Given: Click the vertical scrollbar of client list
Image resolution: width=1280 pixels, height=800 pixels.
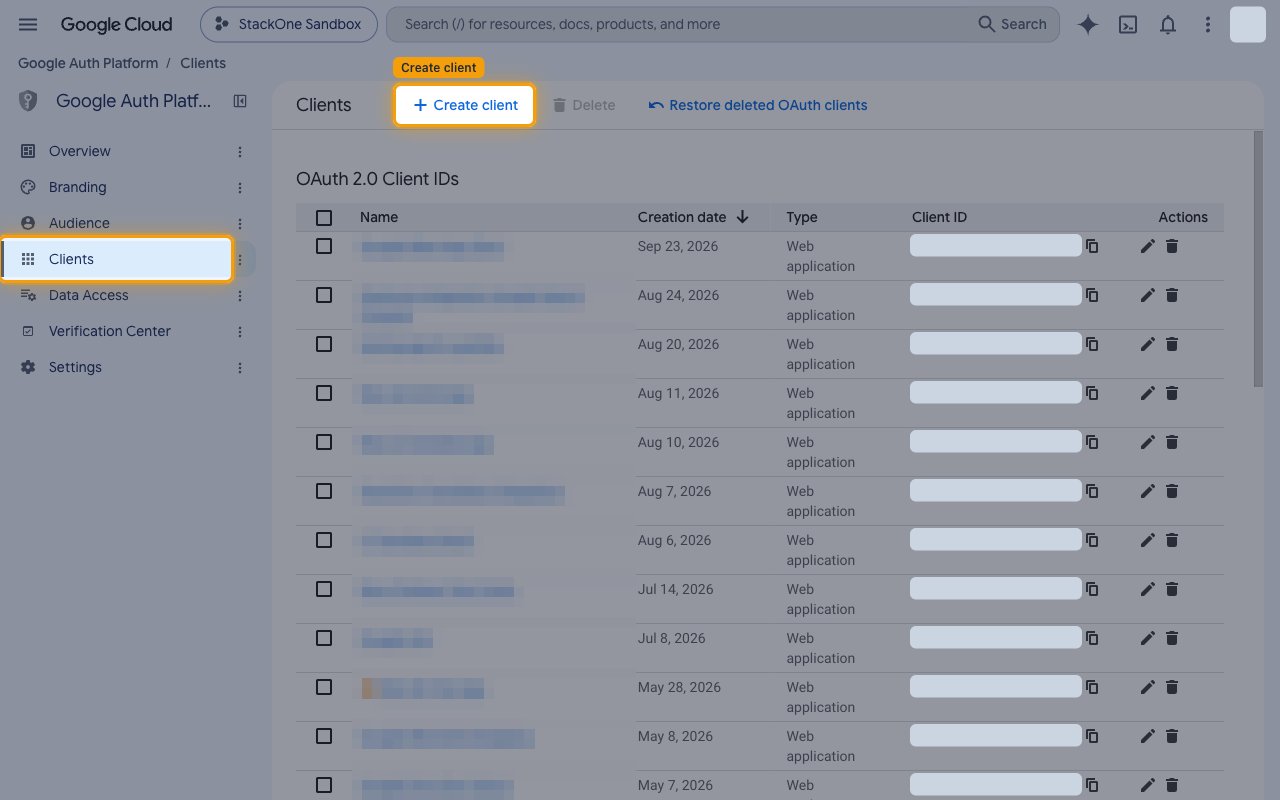Looking at the screenshot, I should tap(1258, 260).
